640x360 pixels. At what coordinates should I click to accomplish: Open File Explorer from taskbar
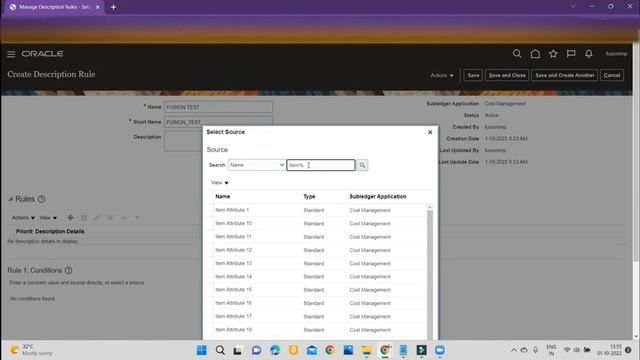click(367, 350)
